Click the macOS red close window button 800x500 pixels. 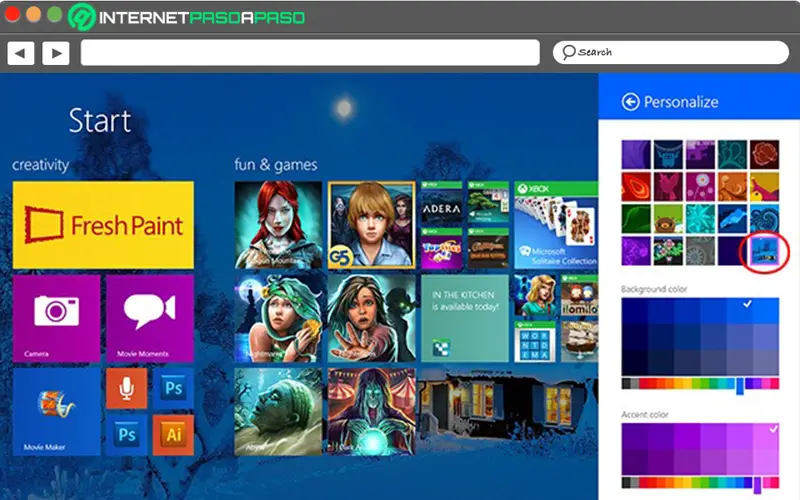click(12, 14)
